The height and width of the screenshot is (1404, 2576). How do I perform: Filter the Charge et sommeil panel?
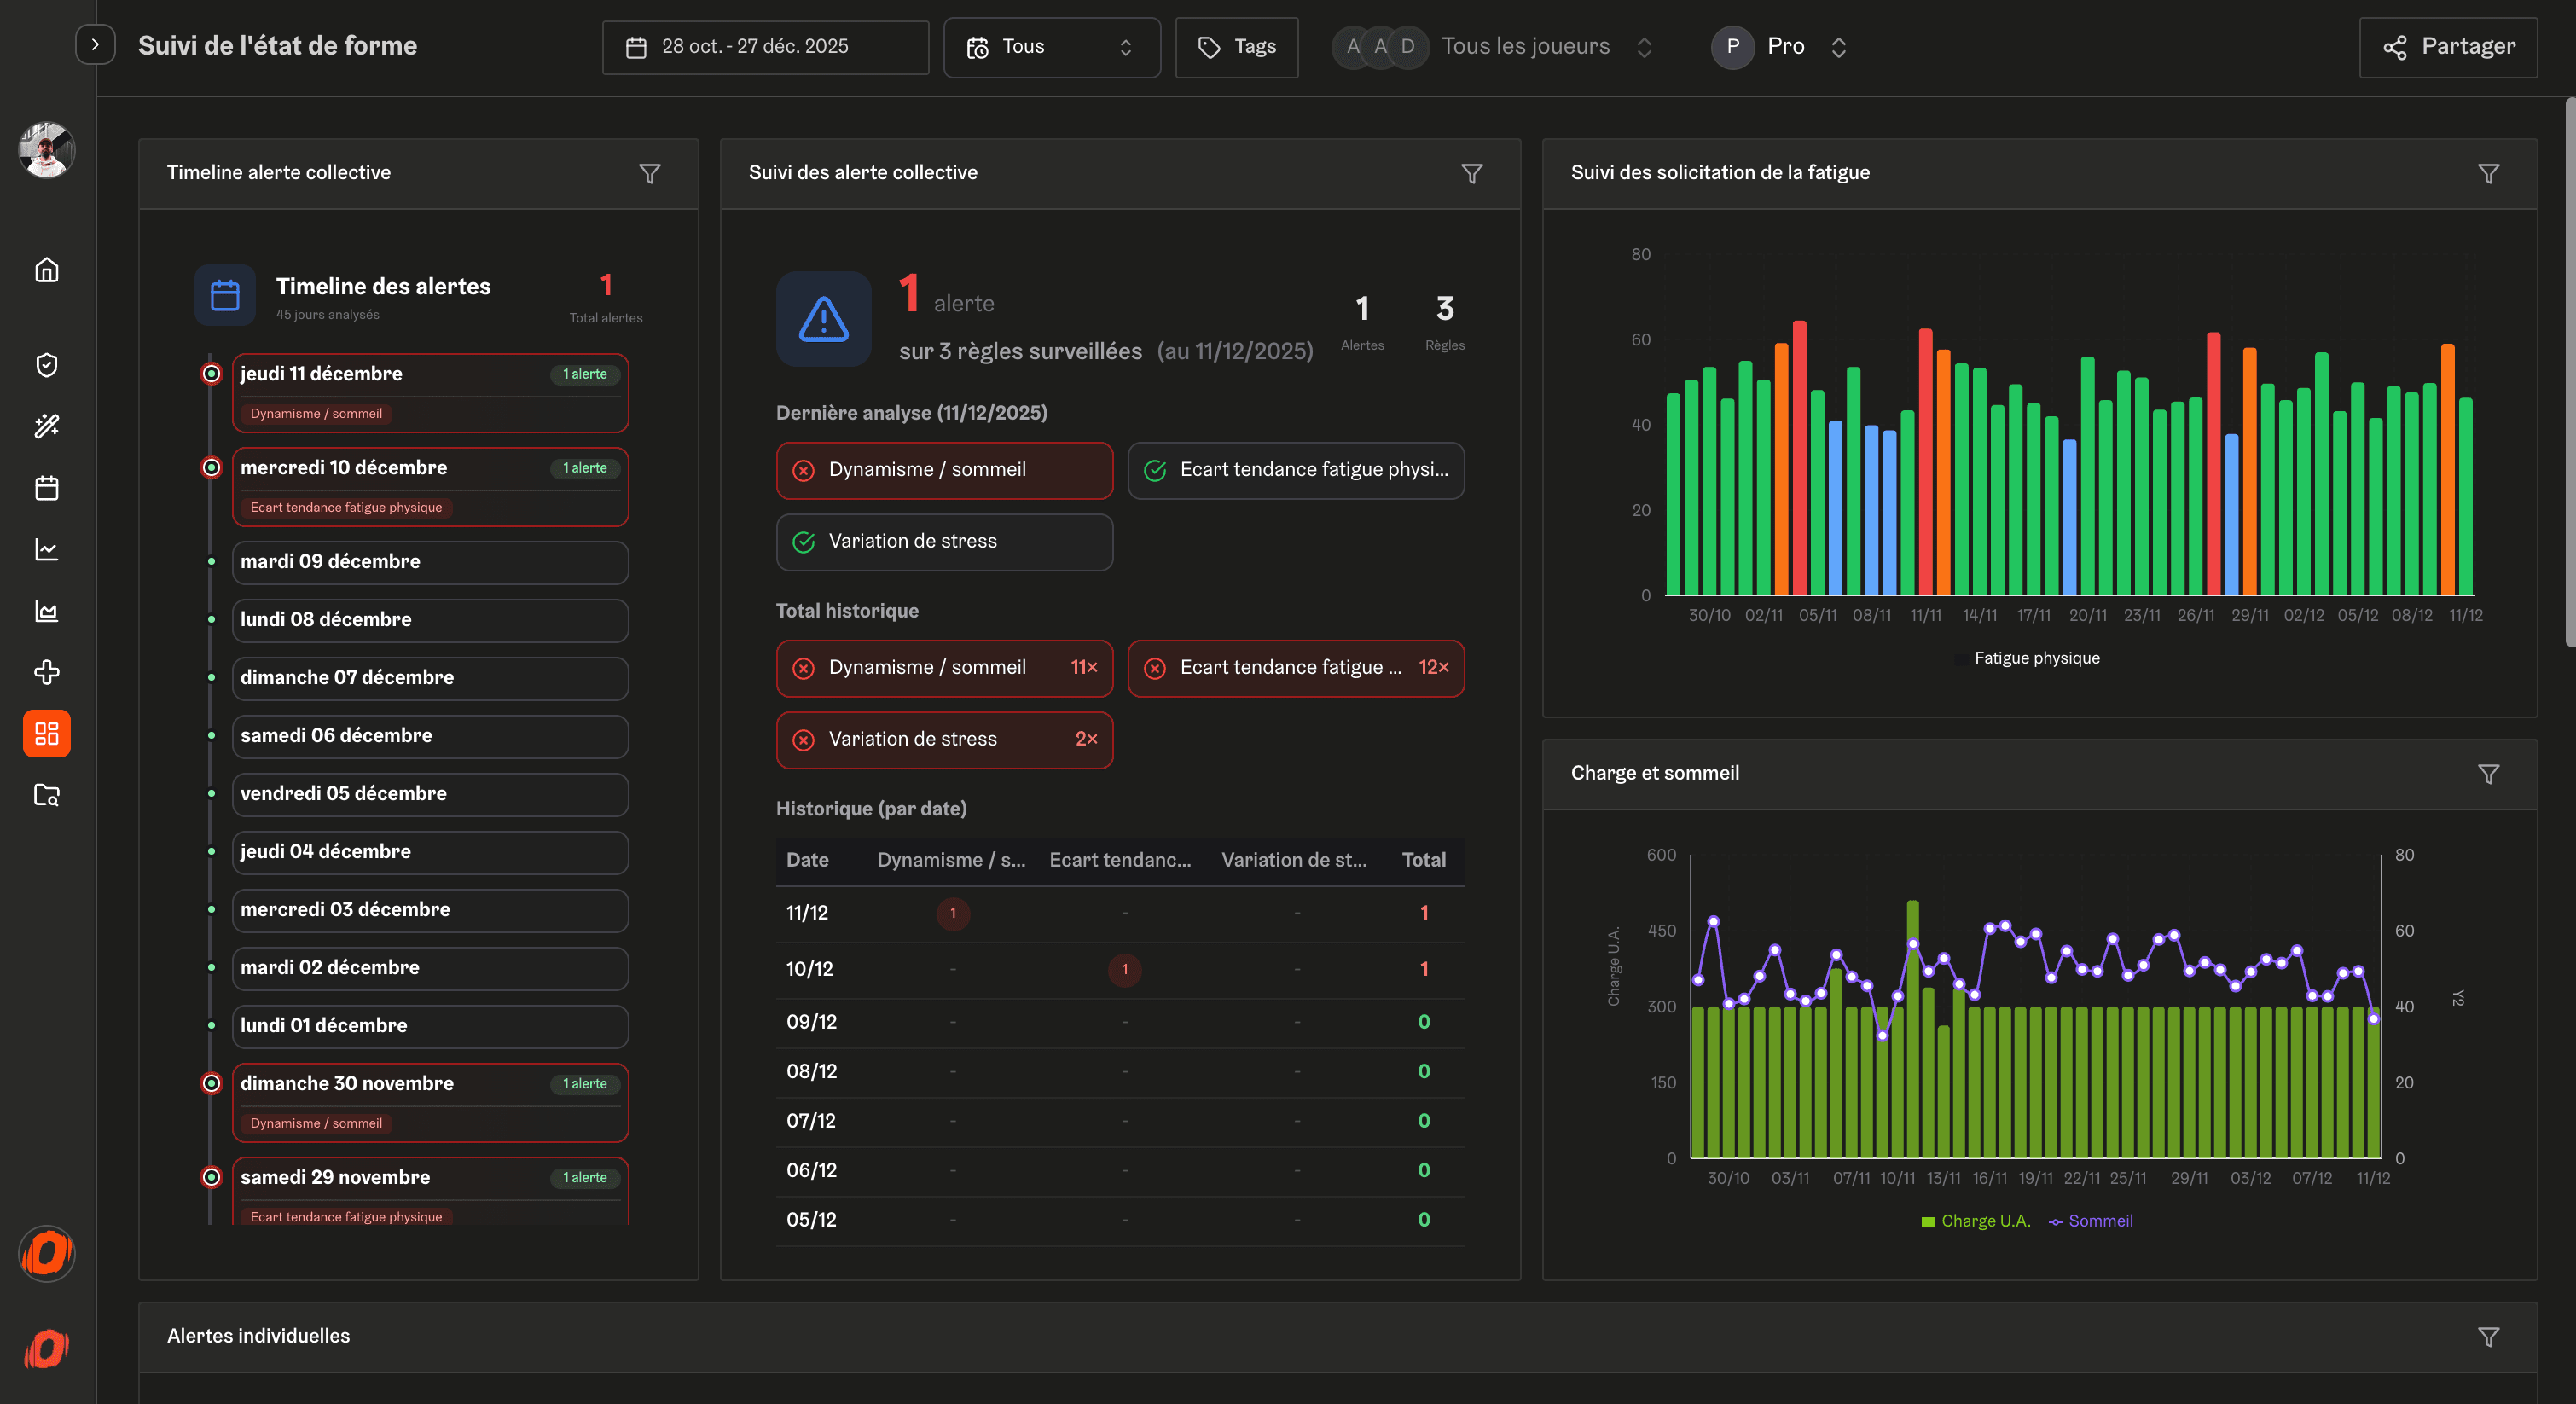pyautogui.click(x=2488, y=774)
